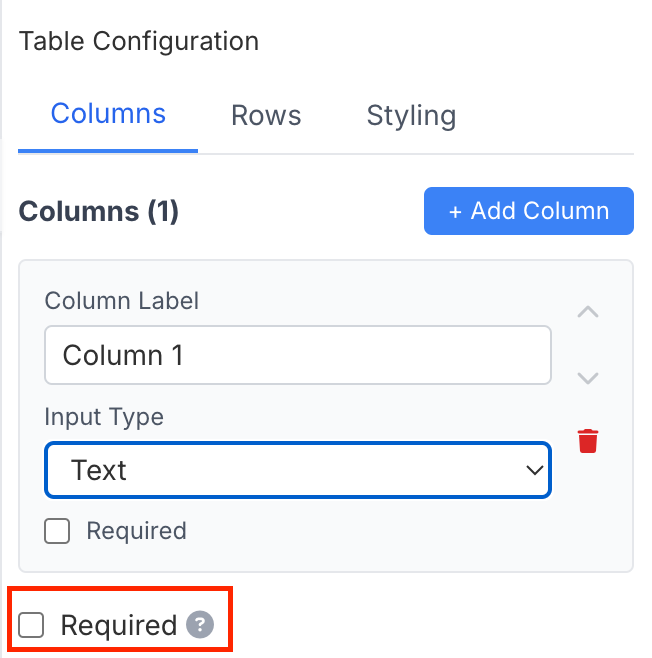Screen dimensions: 652x658
Task: Click the Column Label field containing Column 1
Action: tap(297, 355)
